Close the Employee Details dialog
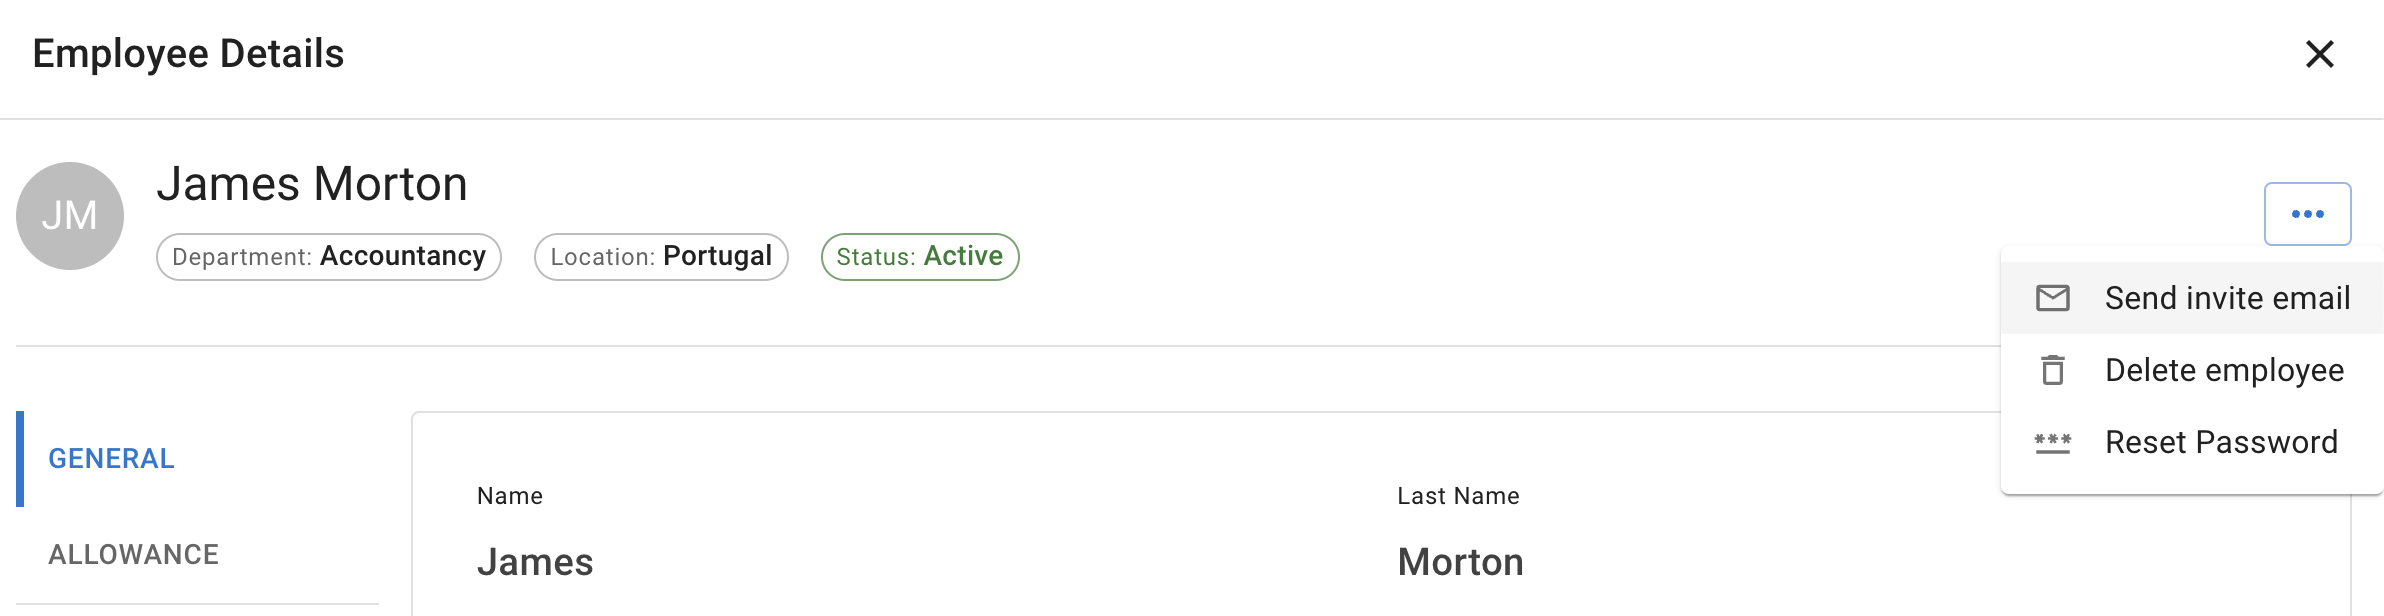Screen dimensions: 2384x616 coord(2319,54)
